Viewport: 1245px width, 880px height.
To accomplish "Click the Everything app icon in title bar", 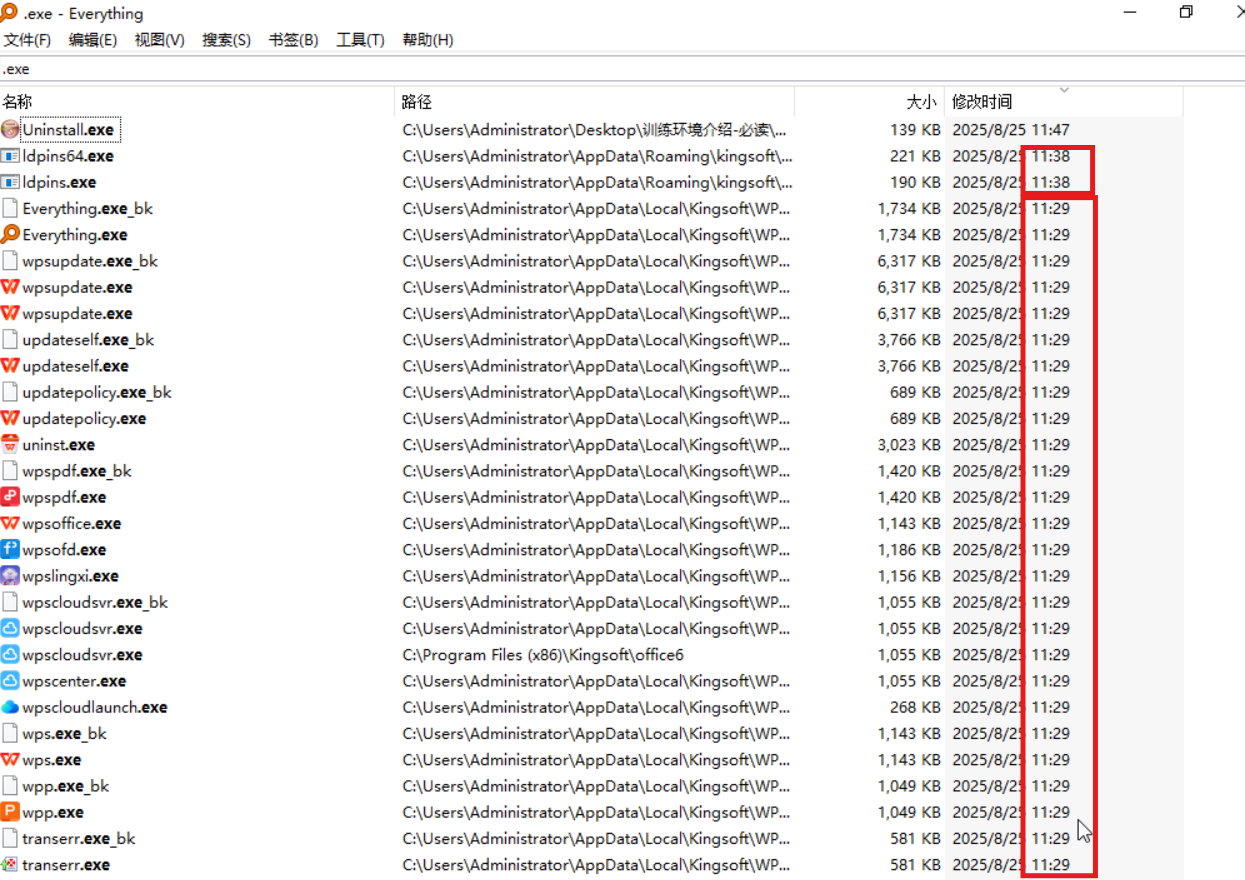I will point(10,12).
